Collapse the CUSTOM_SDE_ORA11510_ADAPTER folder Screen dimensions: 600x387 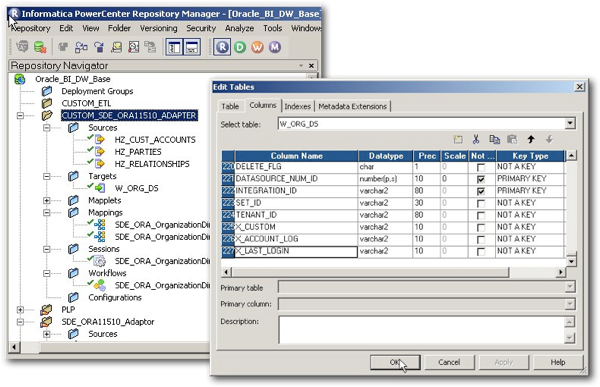click(20, 116)
